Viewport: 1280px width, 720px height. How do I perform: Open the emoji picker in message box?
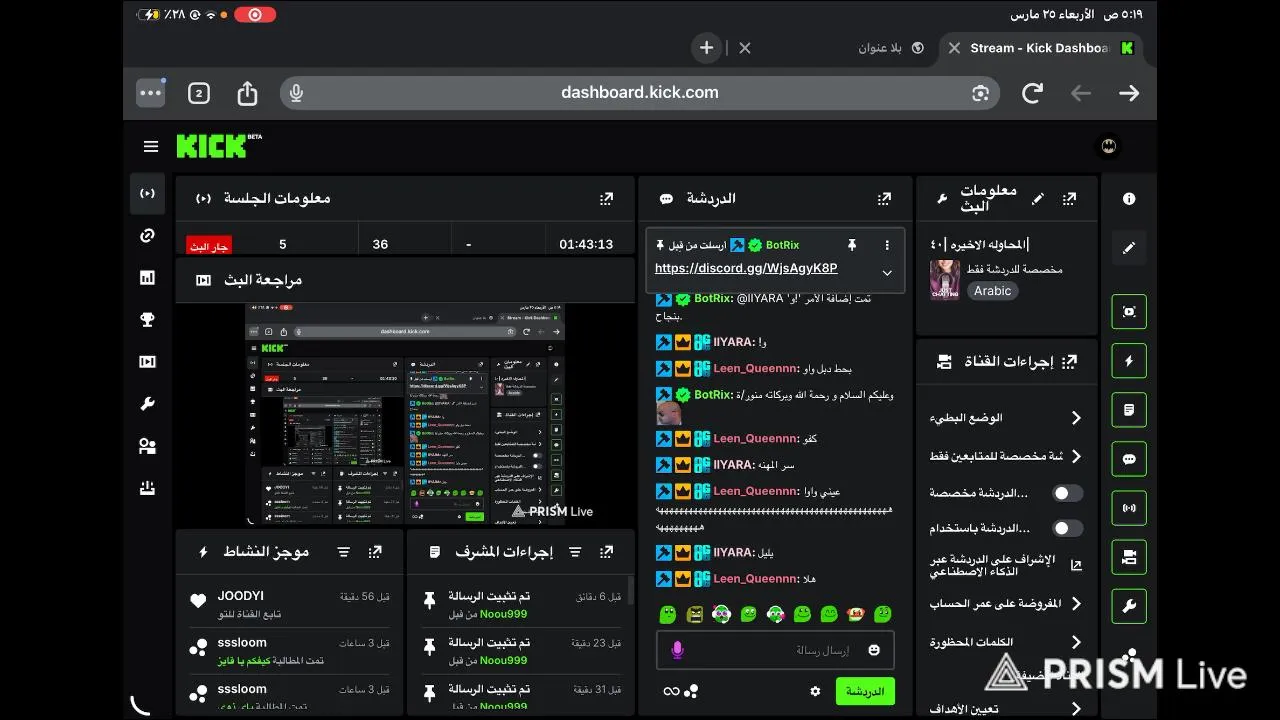[874, 650]
